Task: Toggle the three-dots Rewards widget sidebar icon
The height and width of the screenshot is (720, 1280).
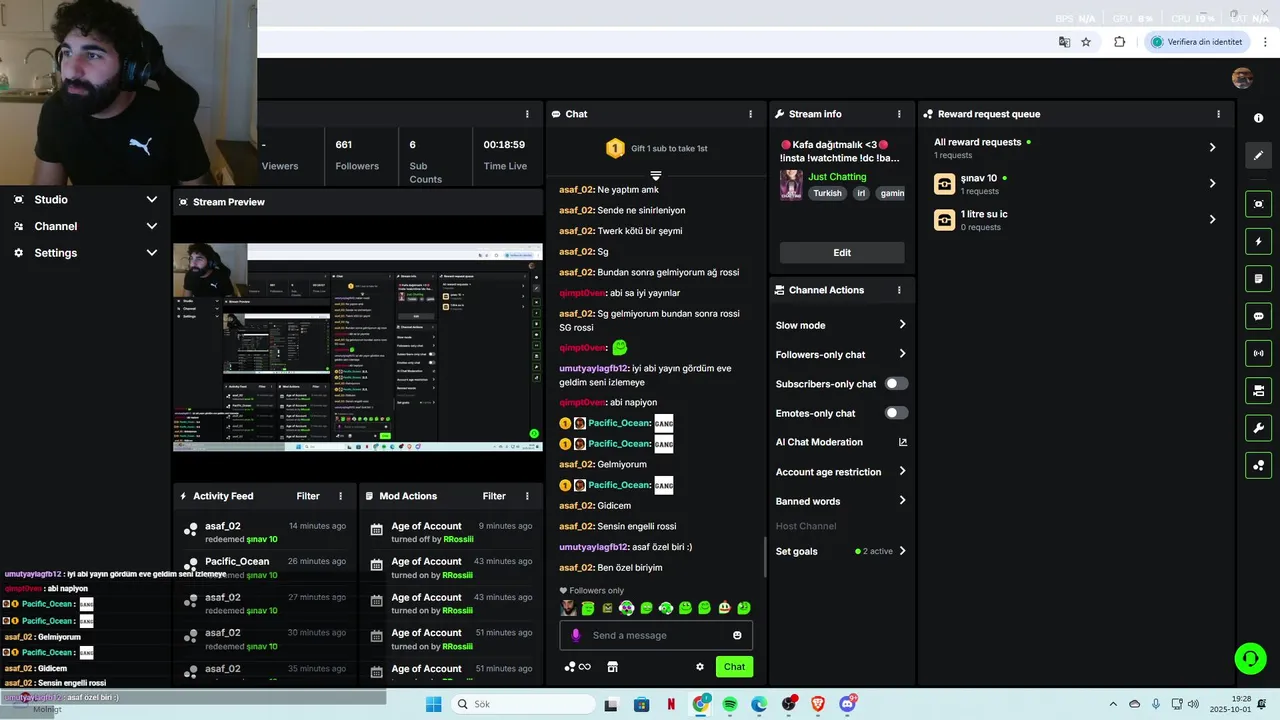Action: click(1258, 465)
